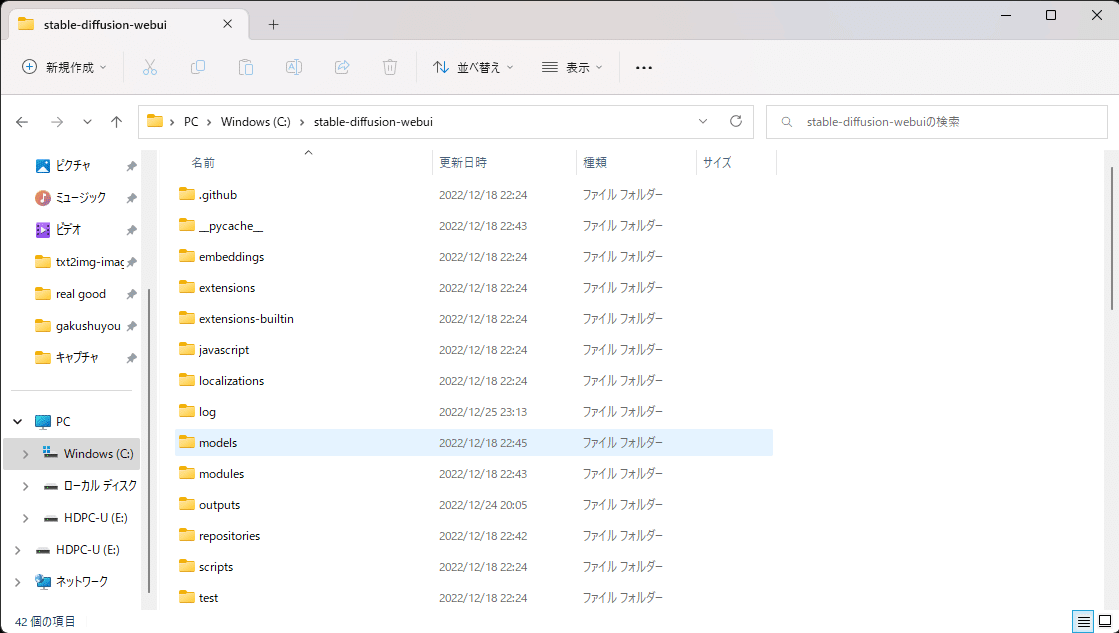This screenshot has height=633, width=1119.
Task: Click the Paste clipboard icon
Action: pyautogui.click(x=245, y=67)
